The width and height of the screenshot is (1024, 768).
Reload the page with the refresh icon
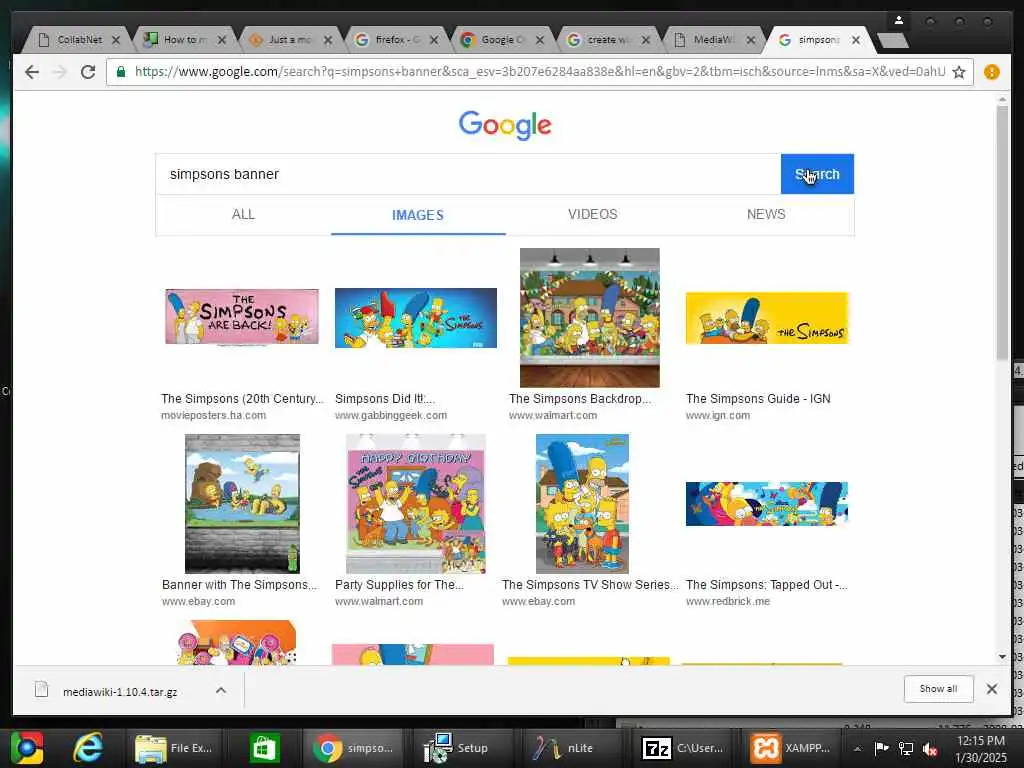[x=88, y=72]
